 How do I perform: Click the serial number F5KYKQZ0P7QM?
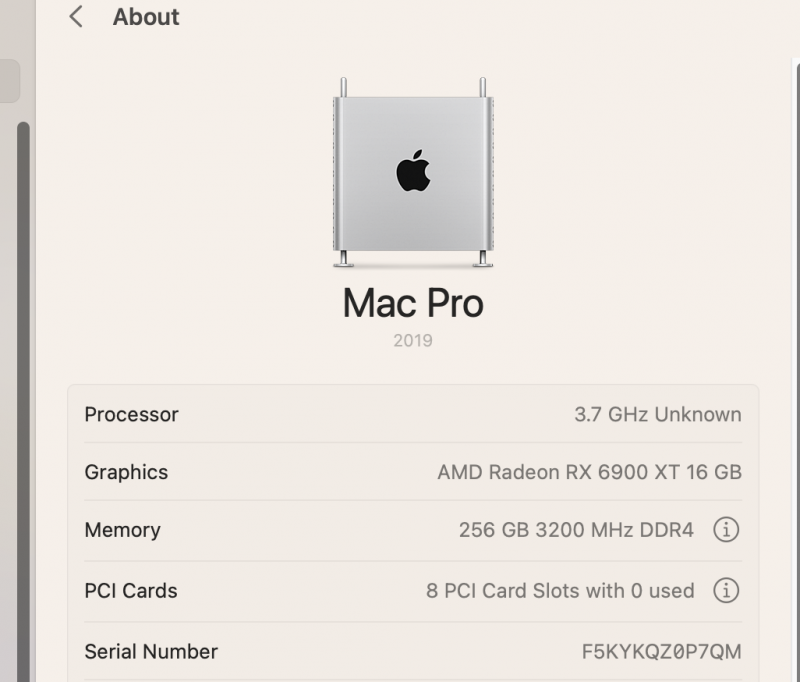coord(661,652)
